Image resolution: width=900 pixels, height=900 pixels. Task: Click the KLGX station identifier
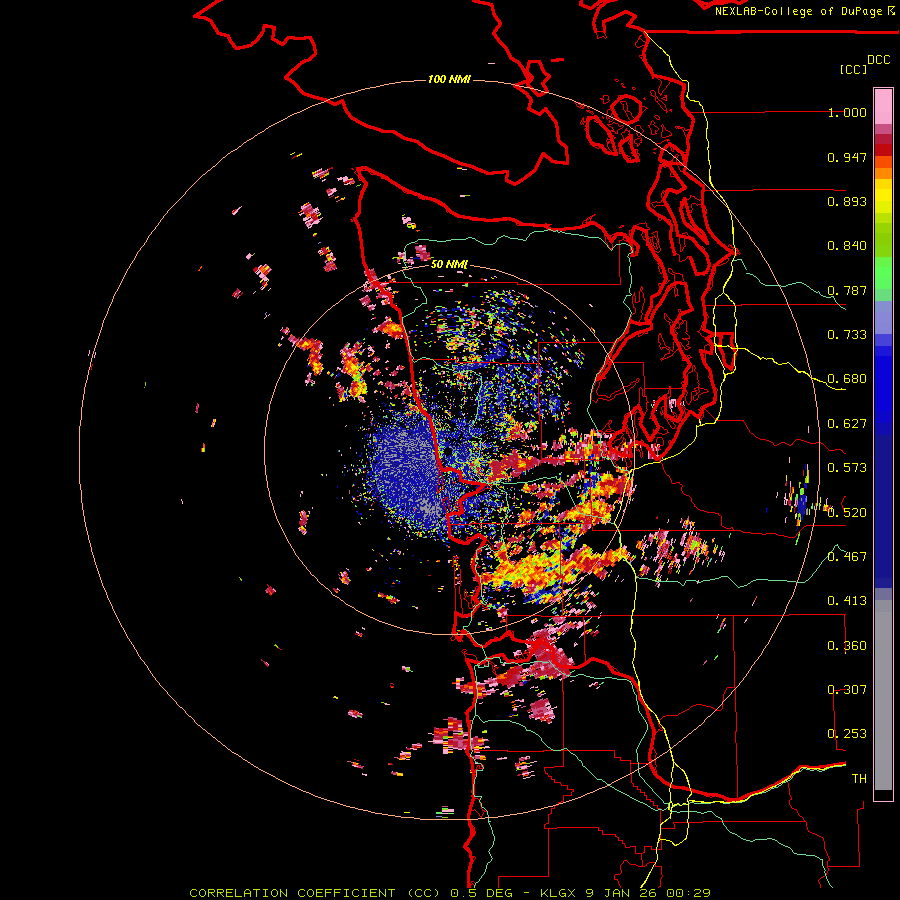pyautogui.click(x=559, y=893)
